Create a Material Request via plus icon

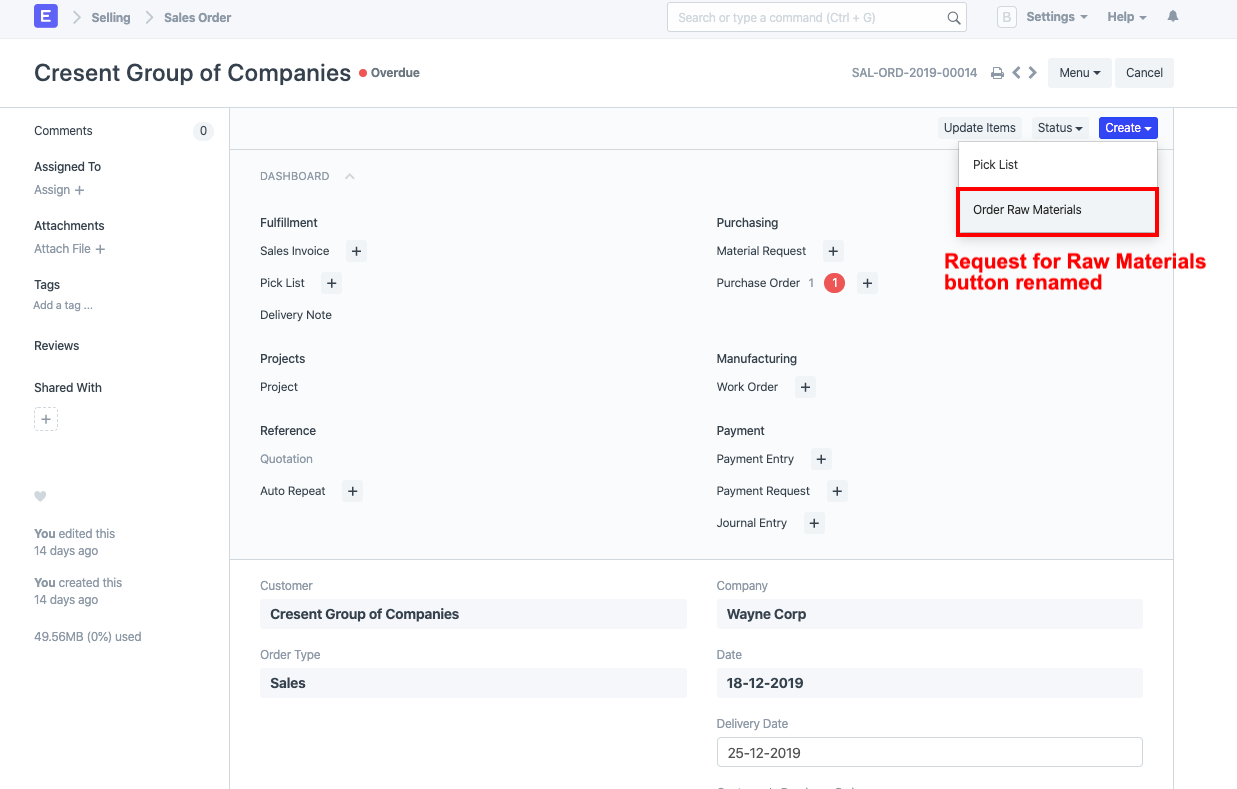tap(833, 251)
